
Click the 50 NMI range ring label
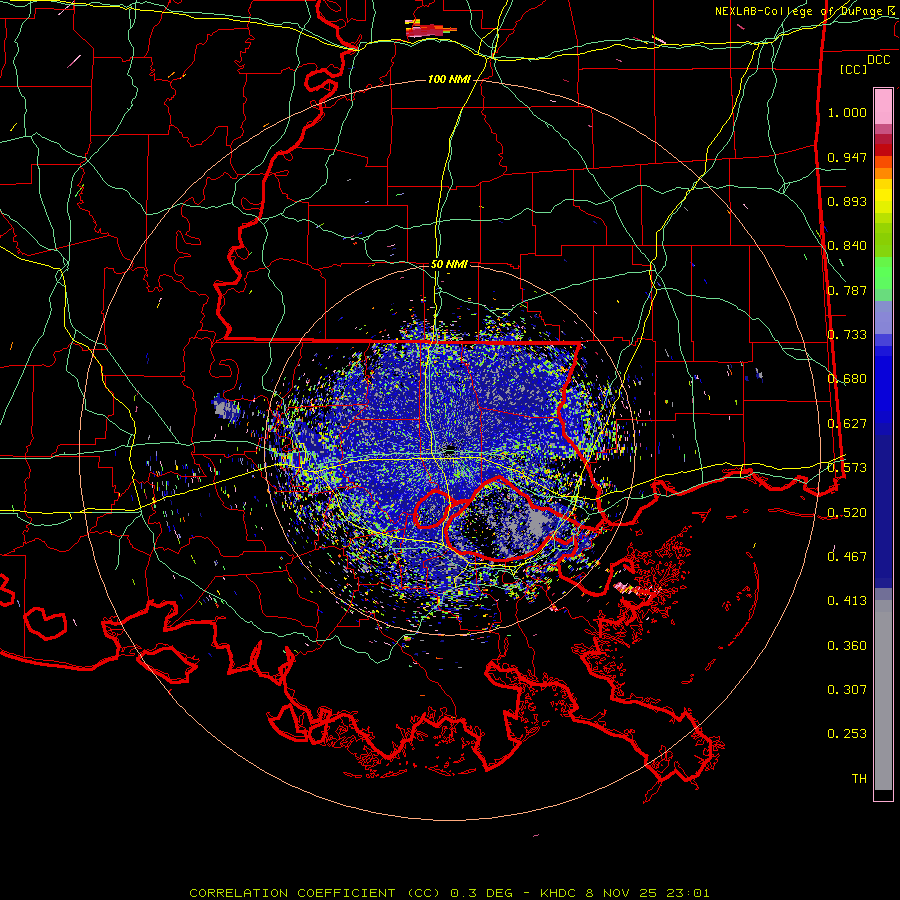(x=449, y=264)
